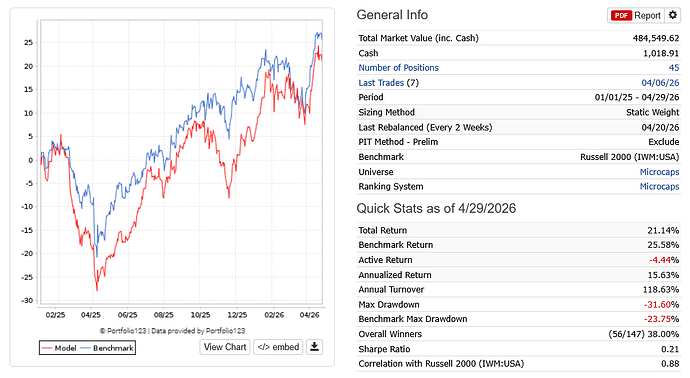Click the General Info heading
Viewport: 690px width, 378px height.
[392, 15]
